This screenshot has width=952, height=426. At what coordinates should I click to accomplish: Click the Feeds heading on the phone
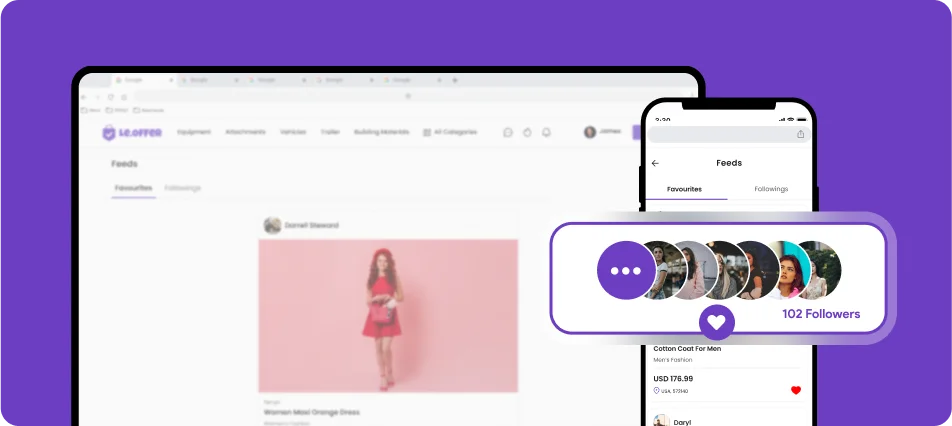tap(729, 163)
